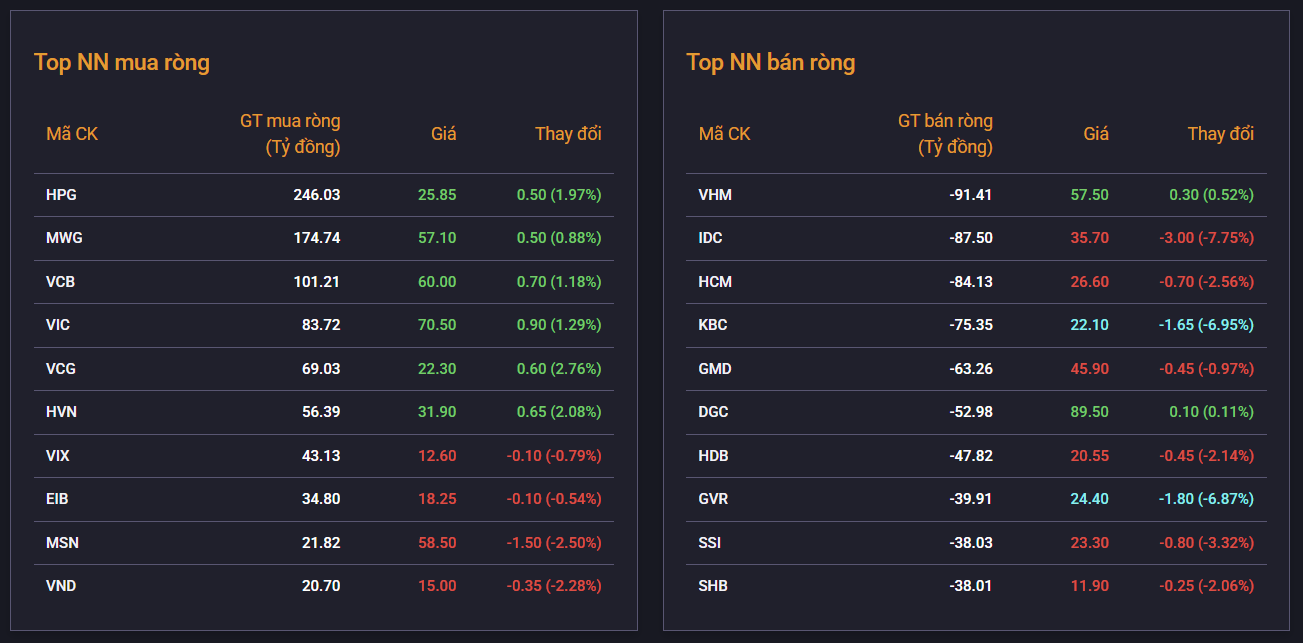Click GVR price 24.40

coord(1090,499)
